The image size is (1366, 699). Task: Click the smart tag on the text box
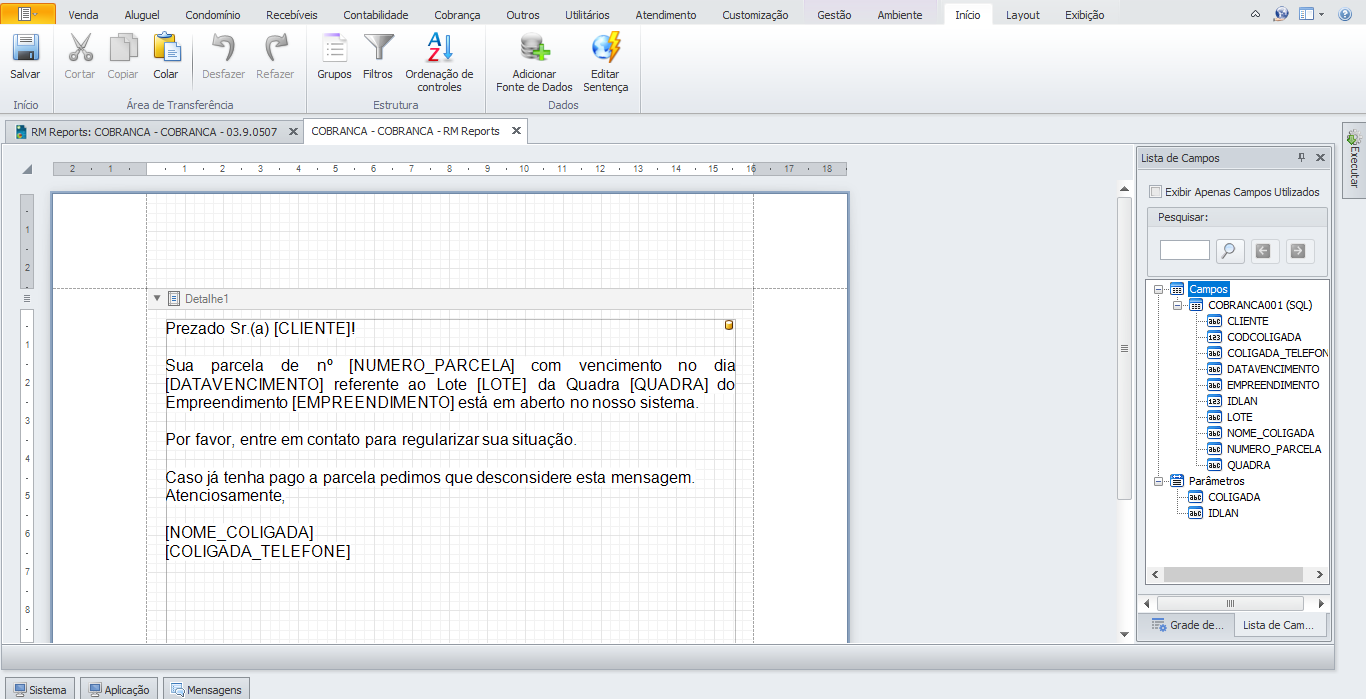tap(729, 325)
